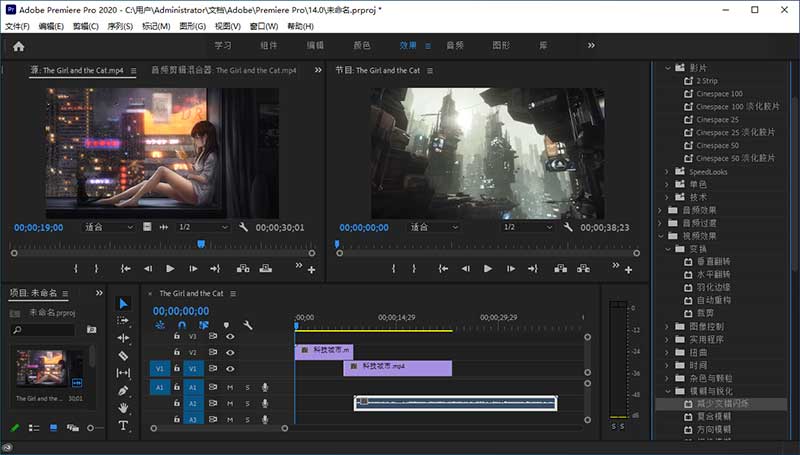
Task: Select the Track Select Forward tool
Action: (123, 320)
